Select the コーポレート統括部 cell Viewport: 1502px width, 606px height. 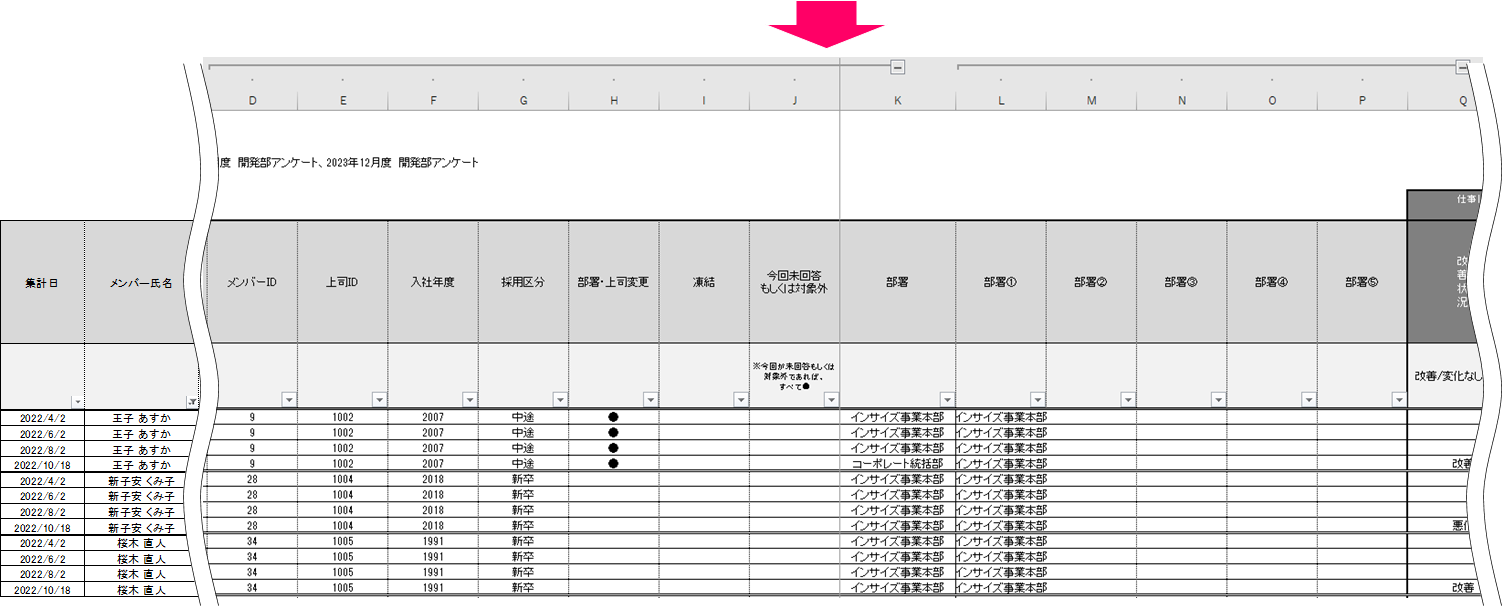(x=898, y=464)
